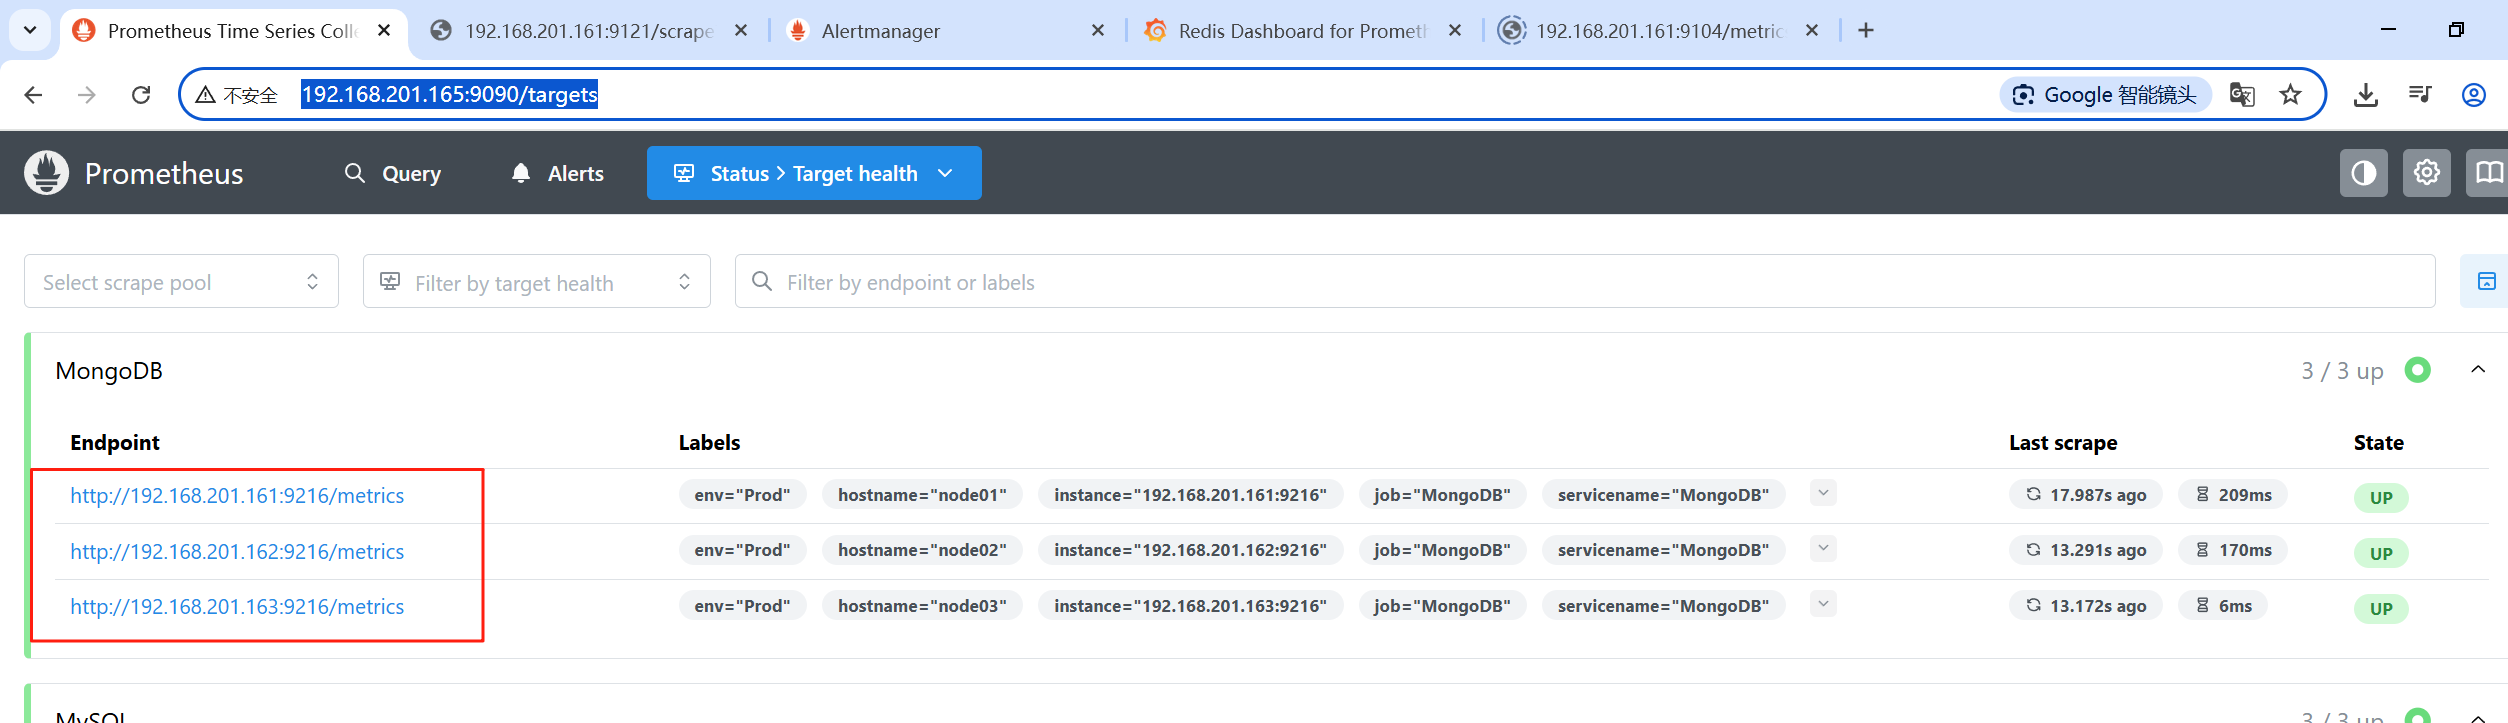
Task: Open the browser downloads icon
Action: pyautogui.click(x=2366, y=95)
